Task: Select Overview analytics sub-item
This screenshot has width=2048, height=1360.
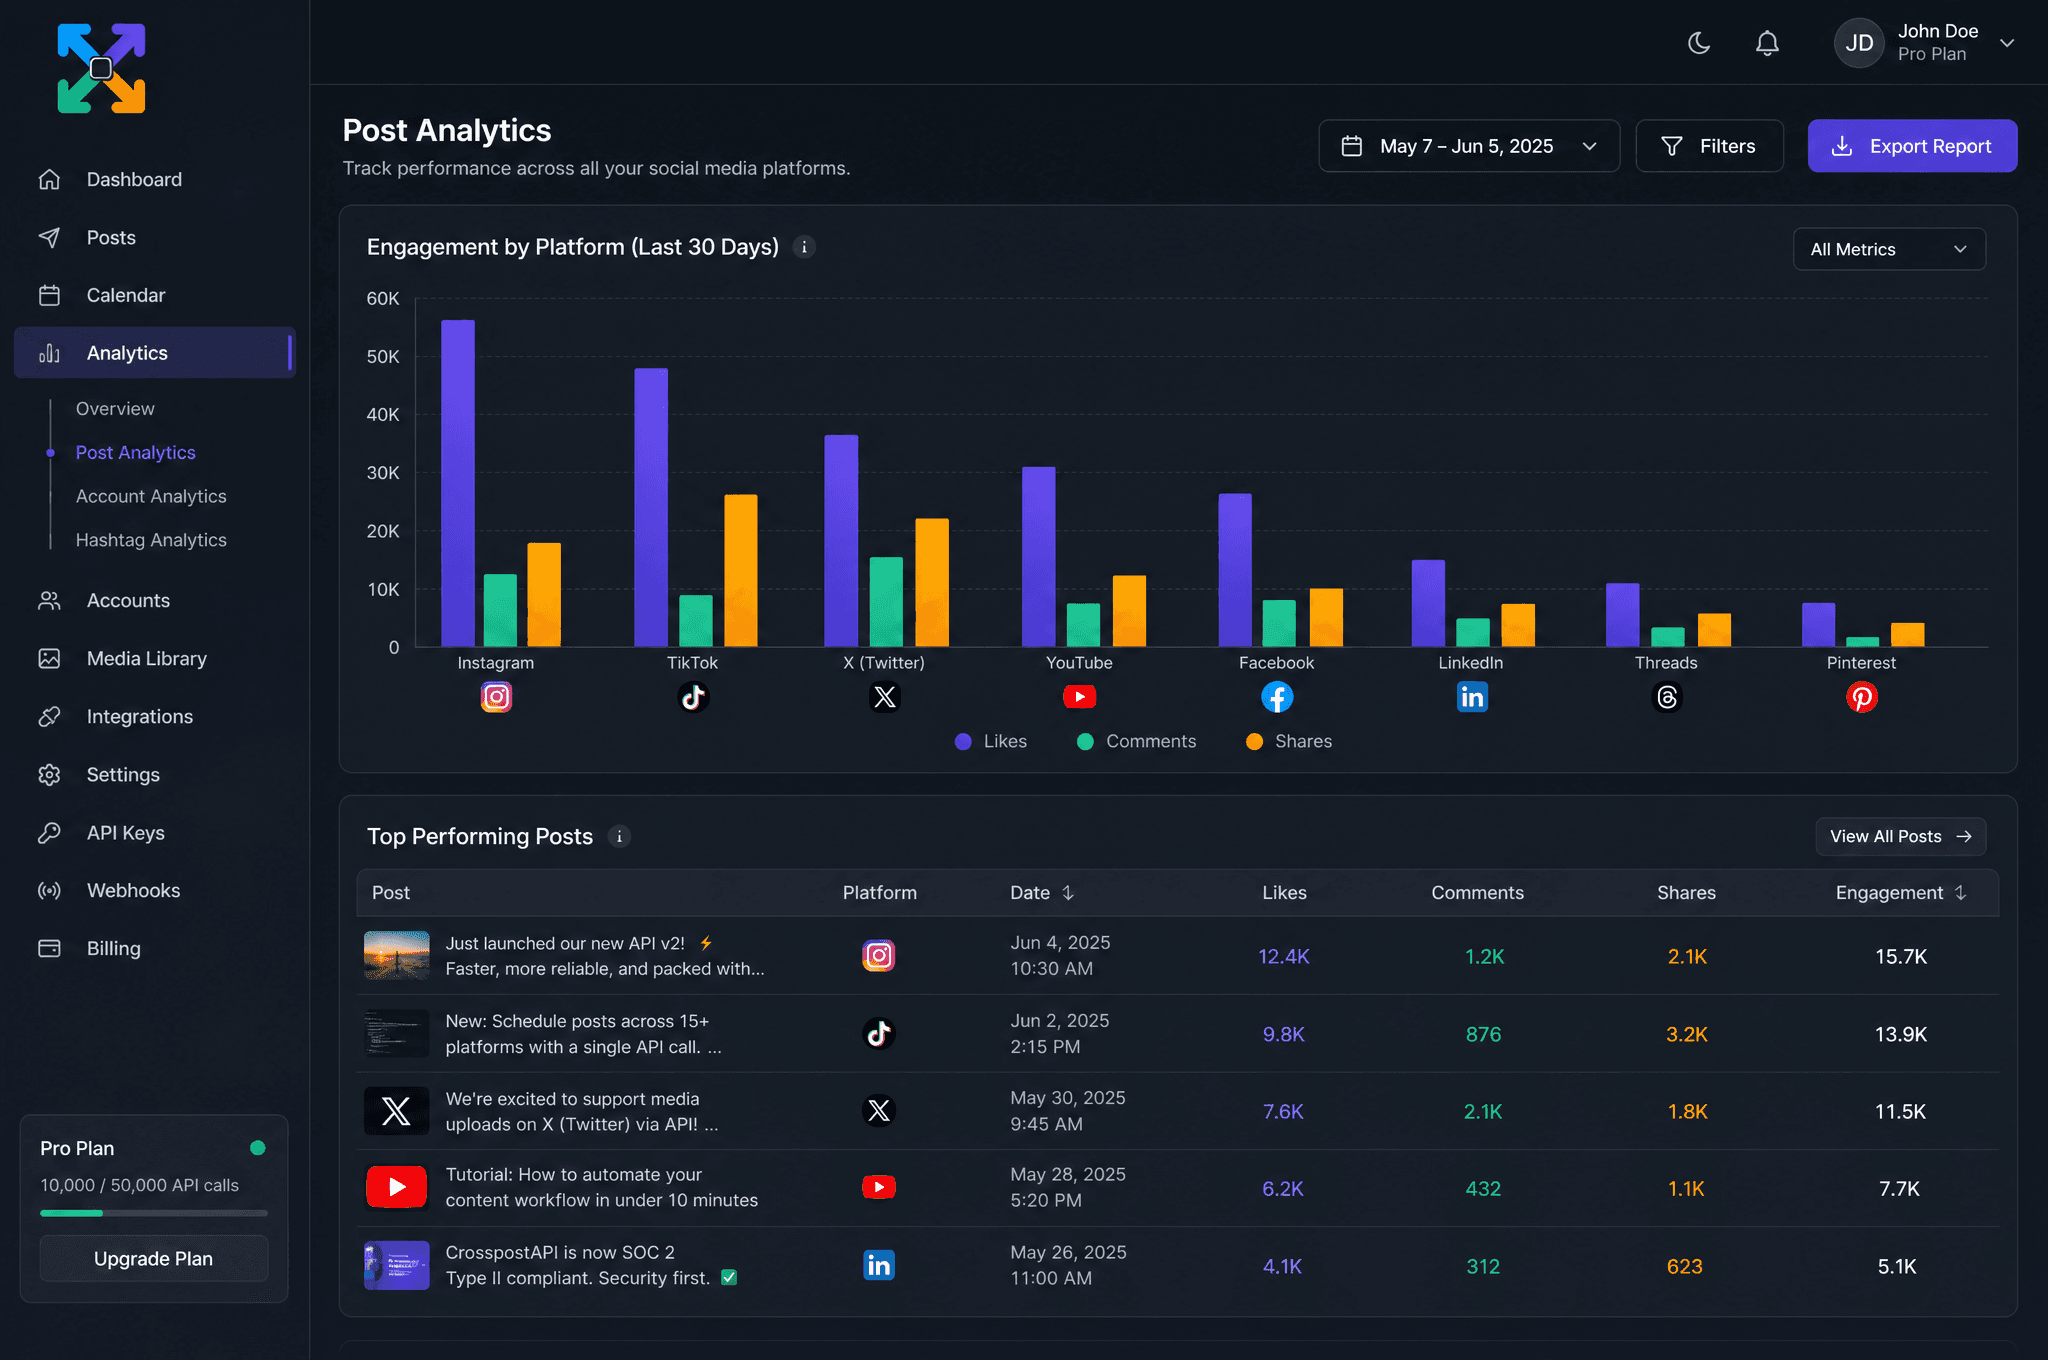Action: [115, 408]
